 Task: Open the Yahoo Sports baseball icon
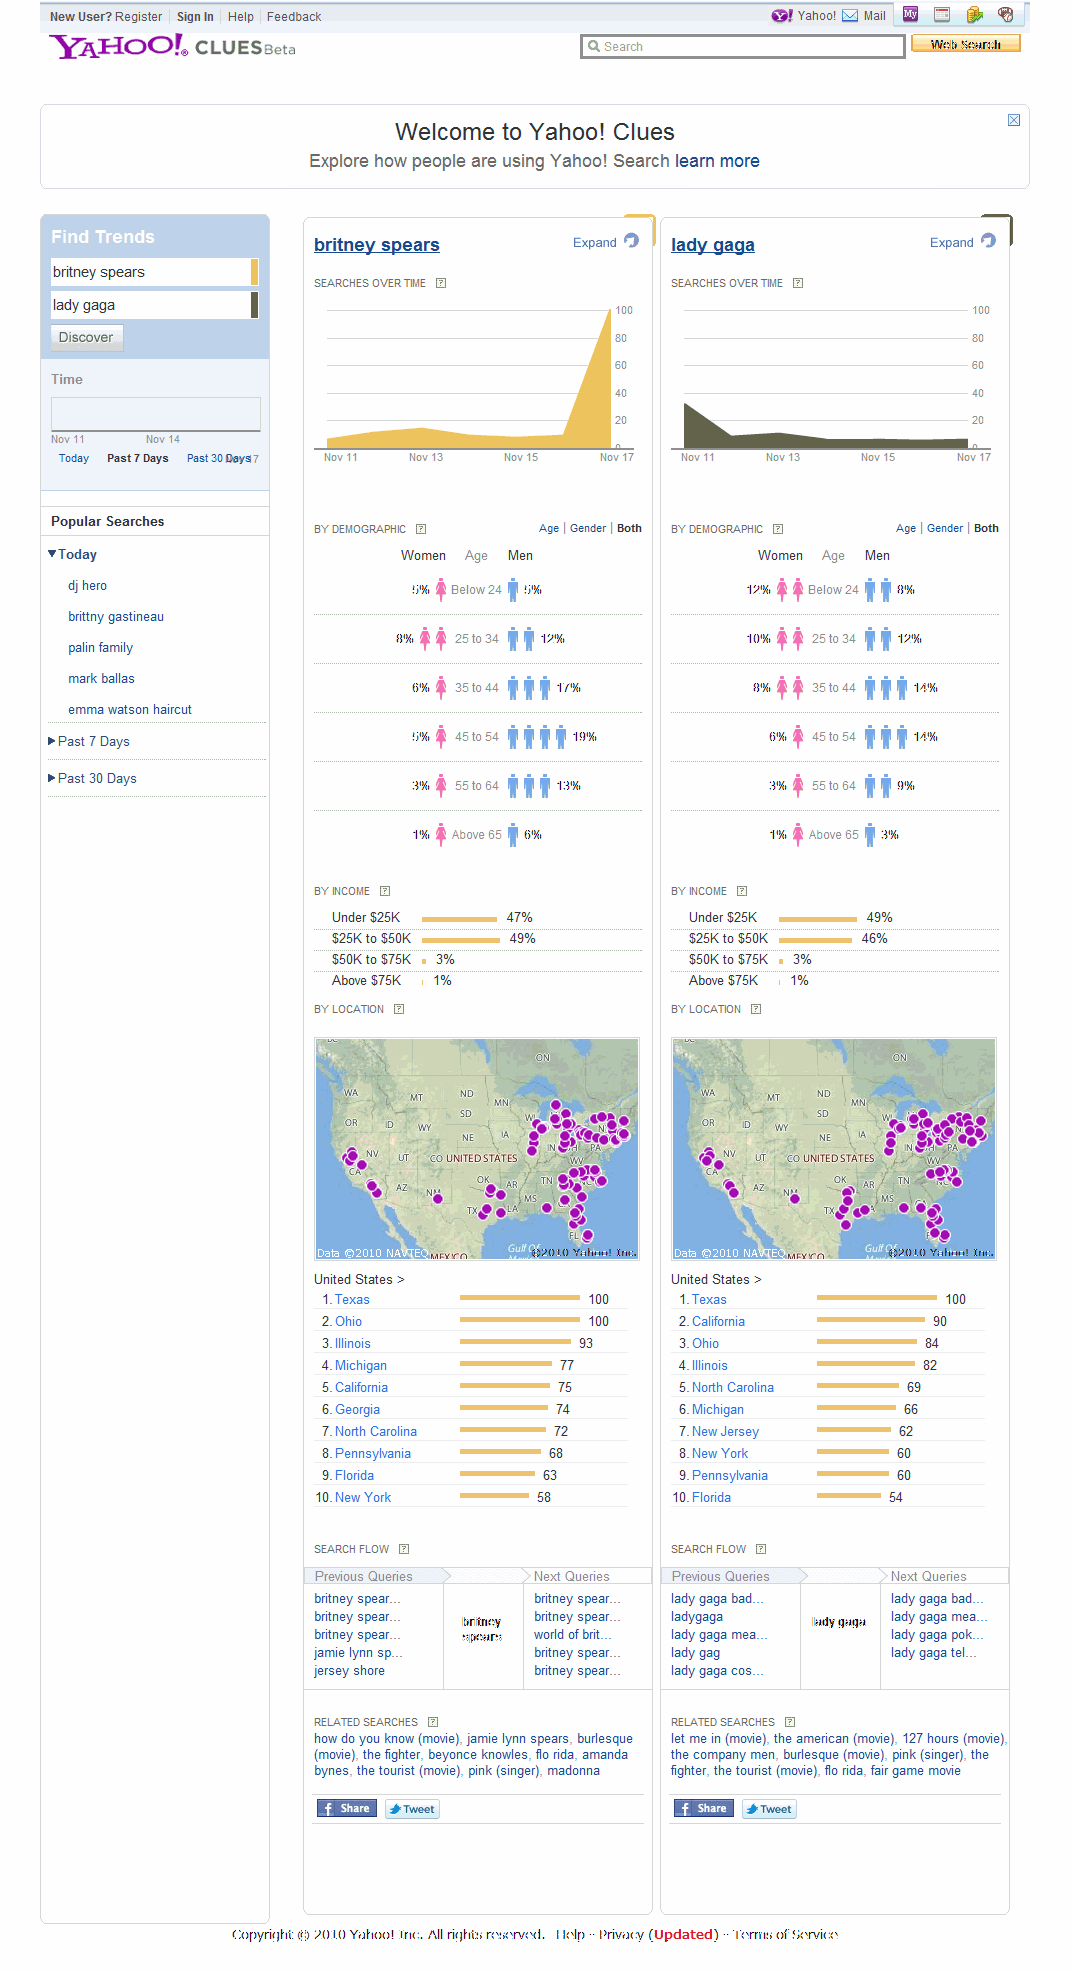click(x=1006, y=15)
